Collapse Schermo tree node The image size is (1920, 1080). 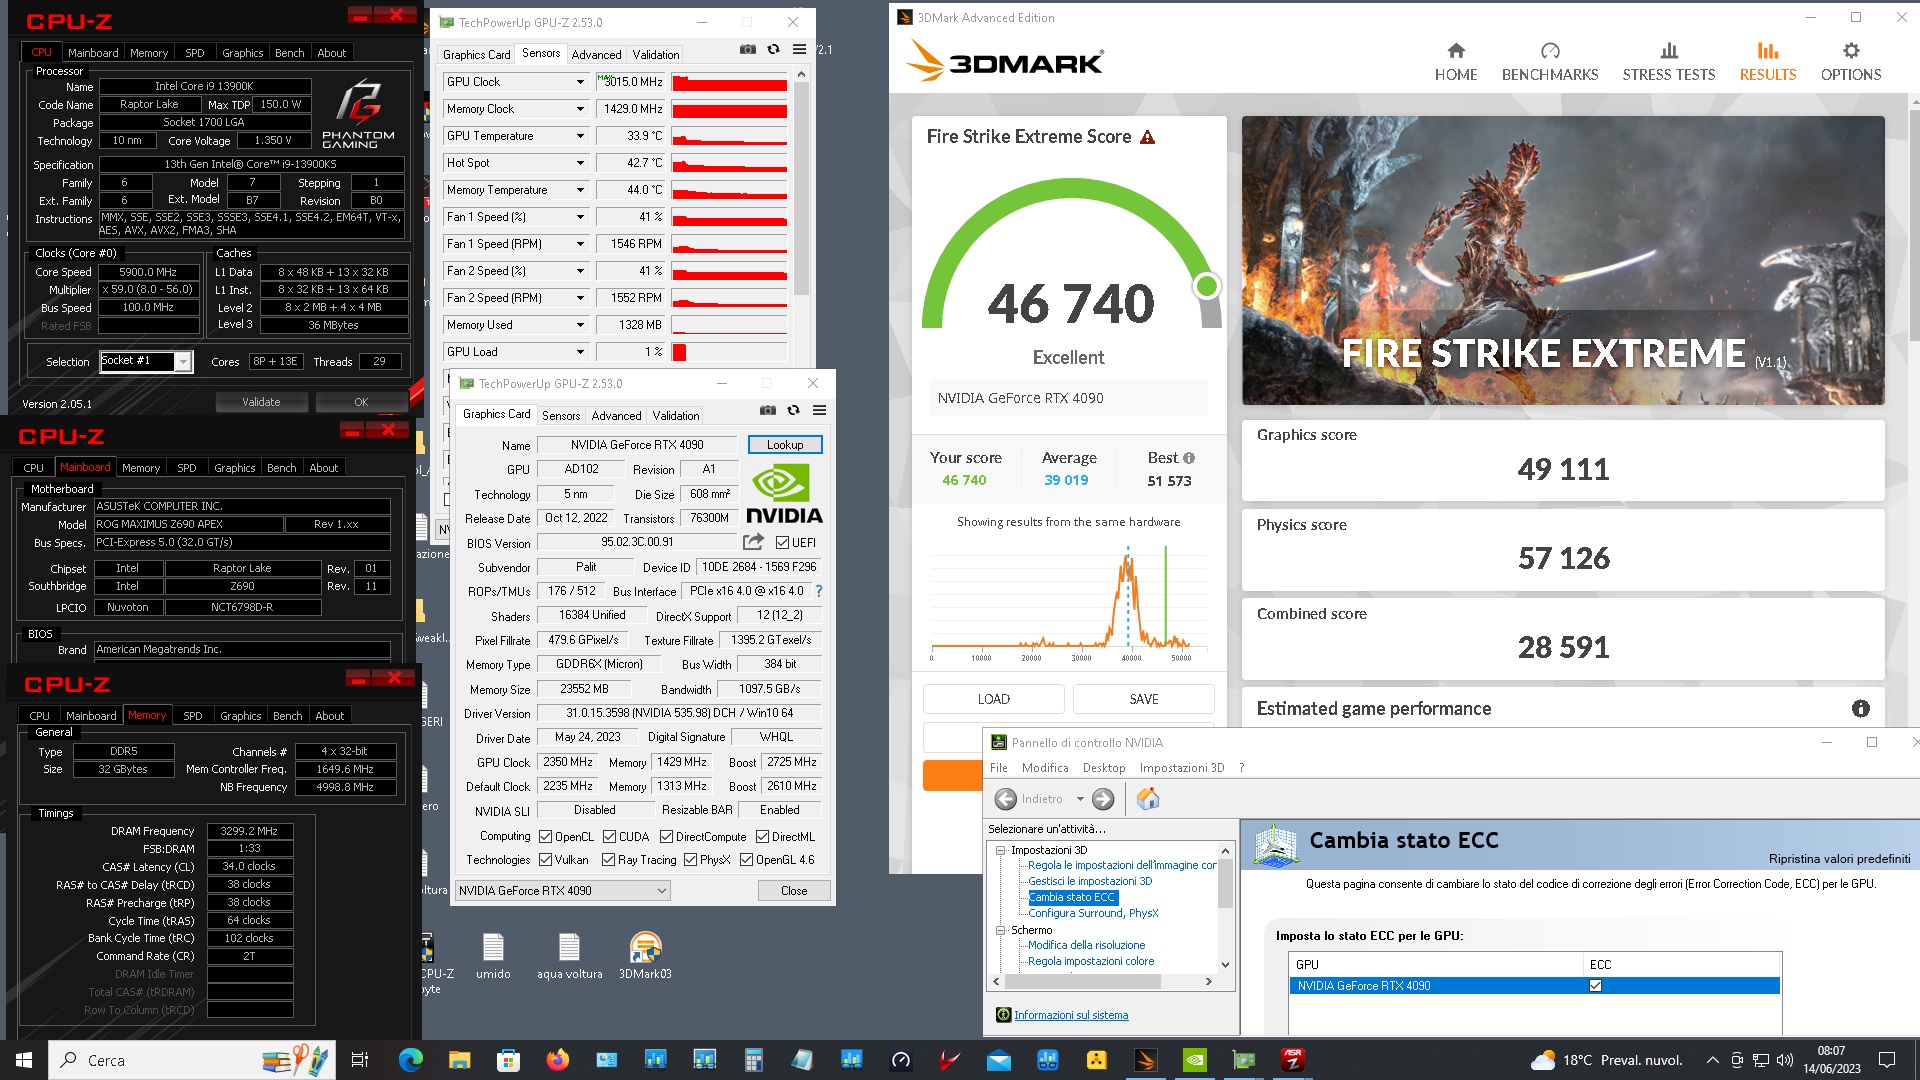point(1000,930)
